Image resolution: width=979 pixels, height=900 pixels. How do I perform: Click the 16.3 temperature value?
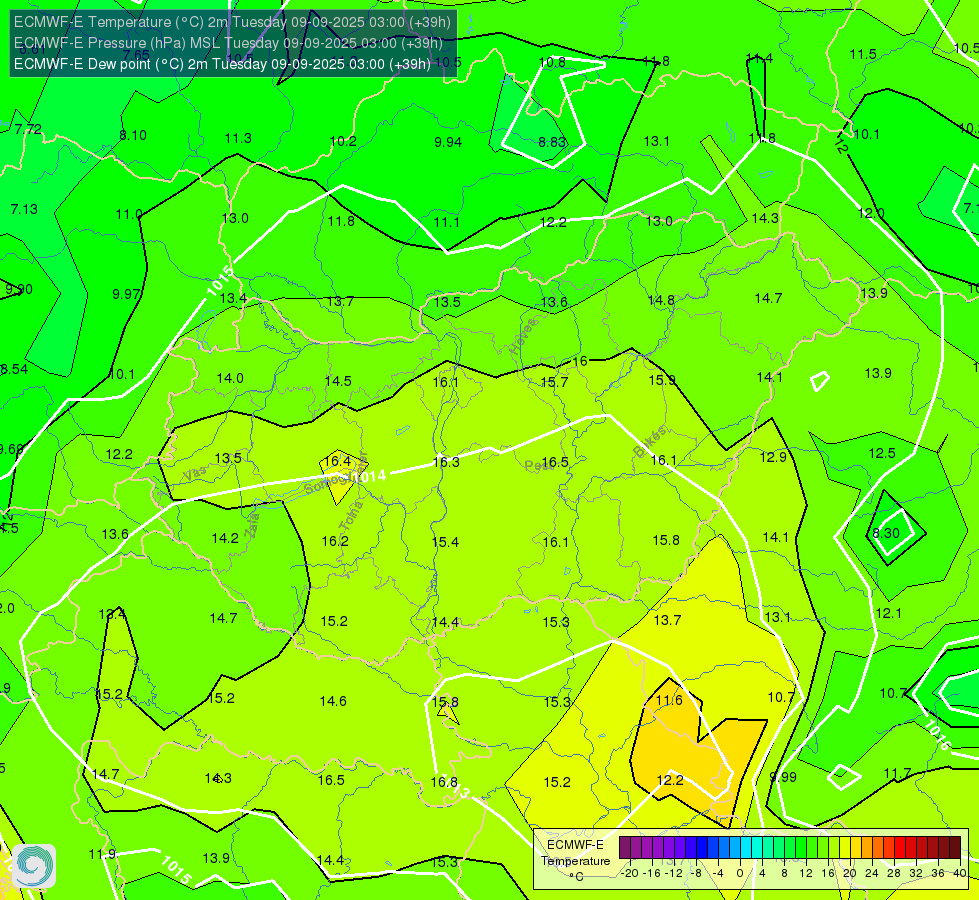(x=446, y=462)
